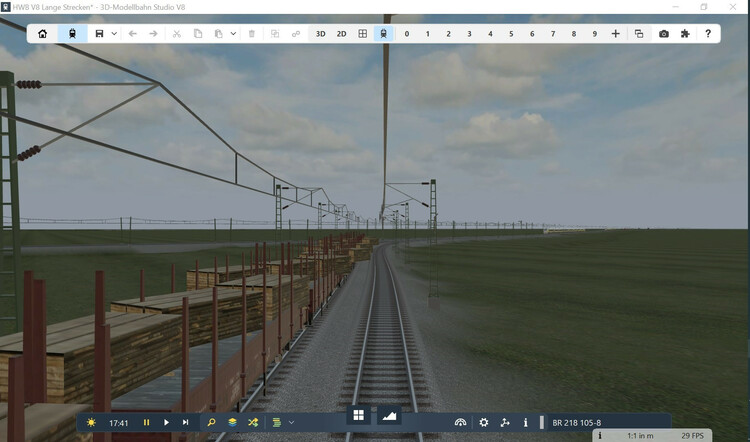Expand the list dropdown in bottom bar
750x442 pixels.
[291, 423]
